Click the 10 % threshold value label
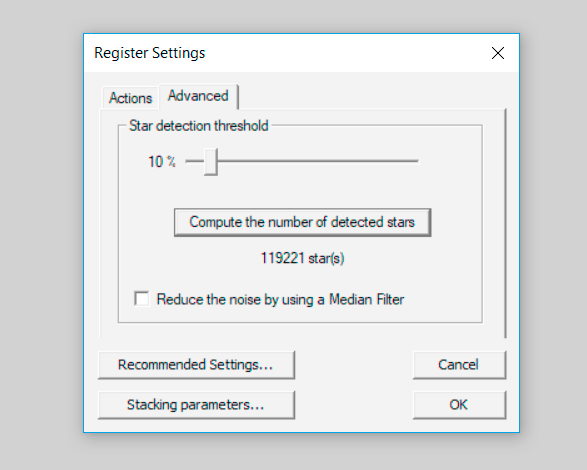The height and width of the screenshot is (470, 587). 162,162
